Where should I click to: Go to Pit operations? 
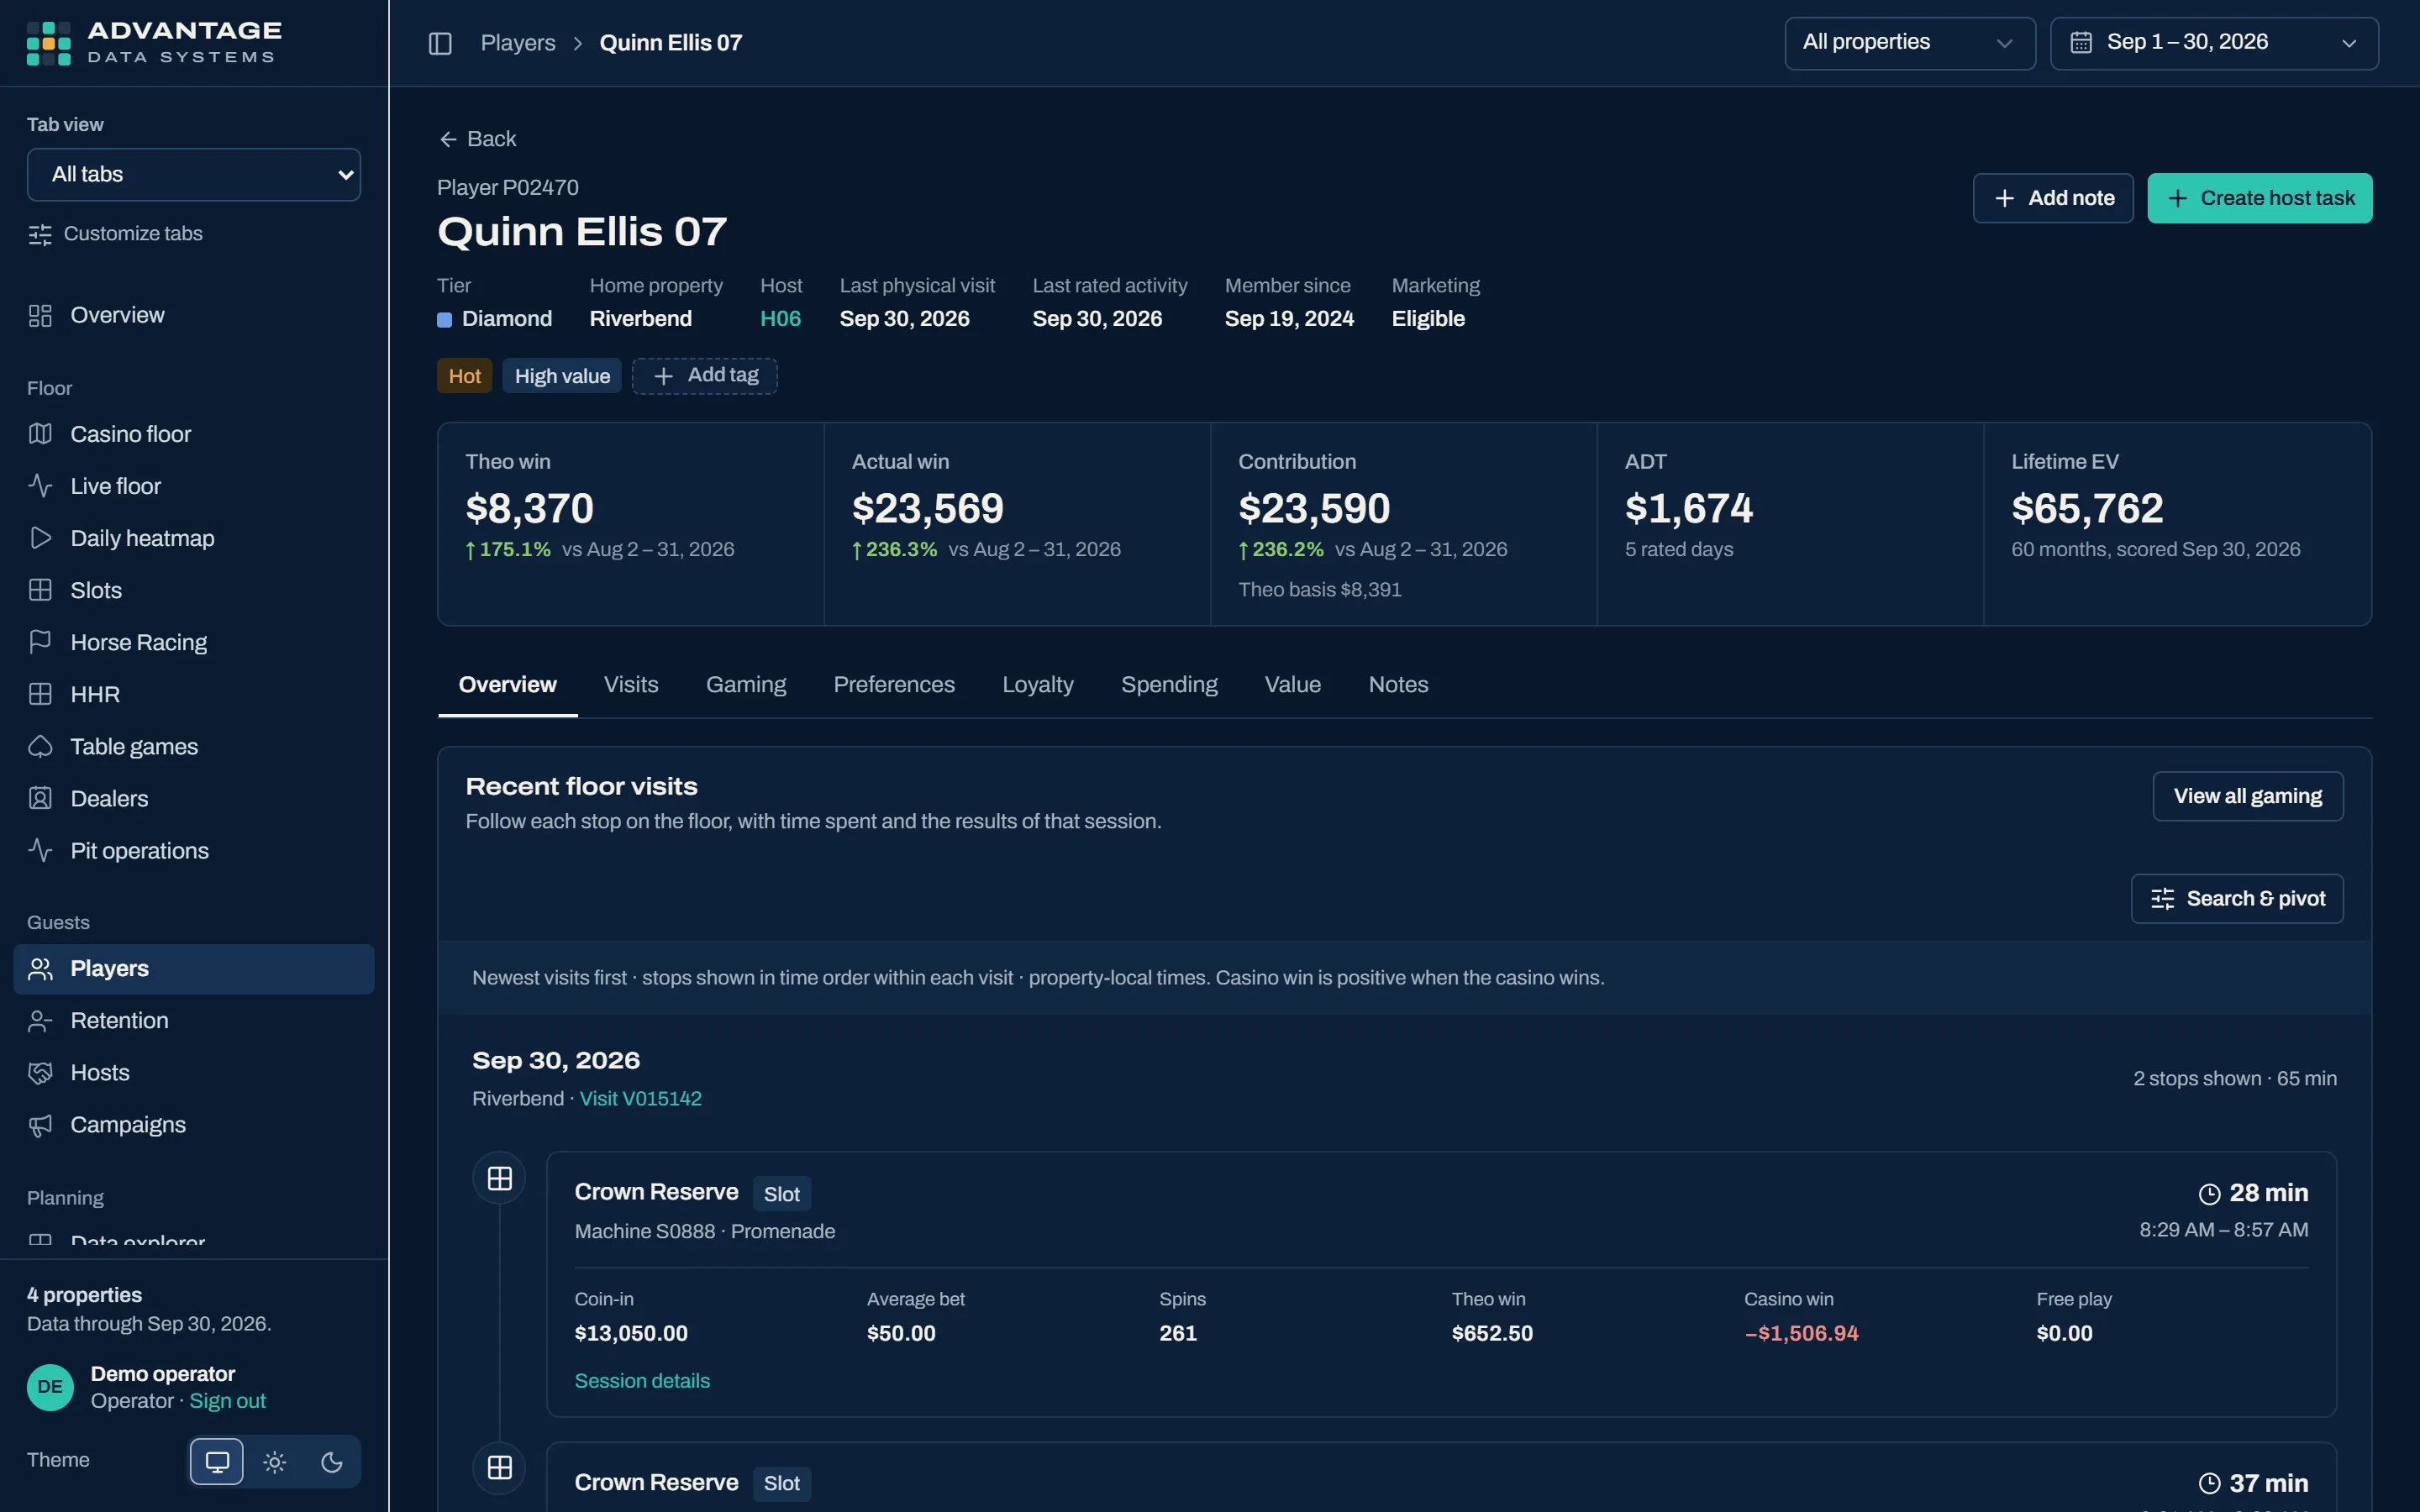(x=194, y=850)
